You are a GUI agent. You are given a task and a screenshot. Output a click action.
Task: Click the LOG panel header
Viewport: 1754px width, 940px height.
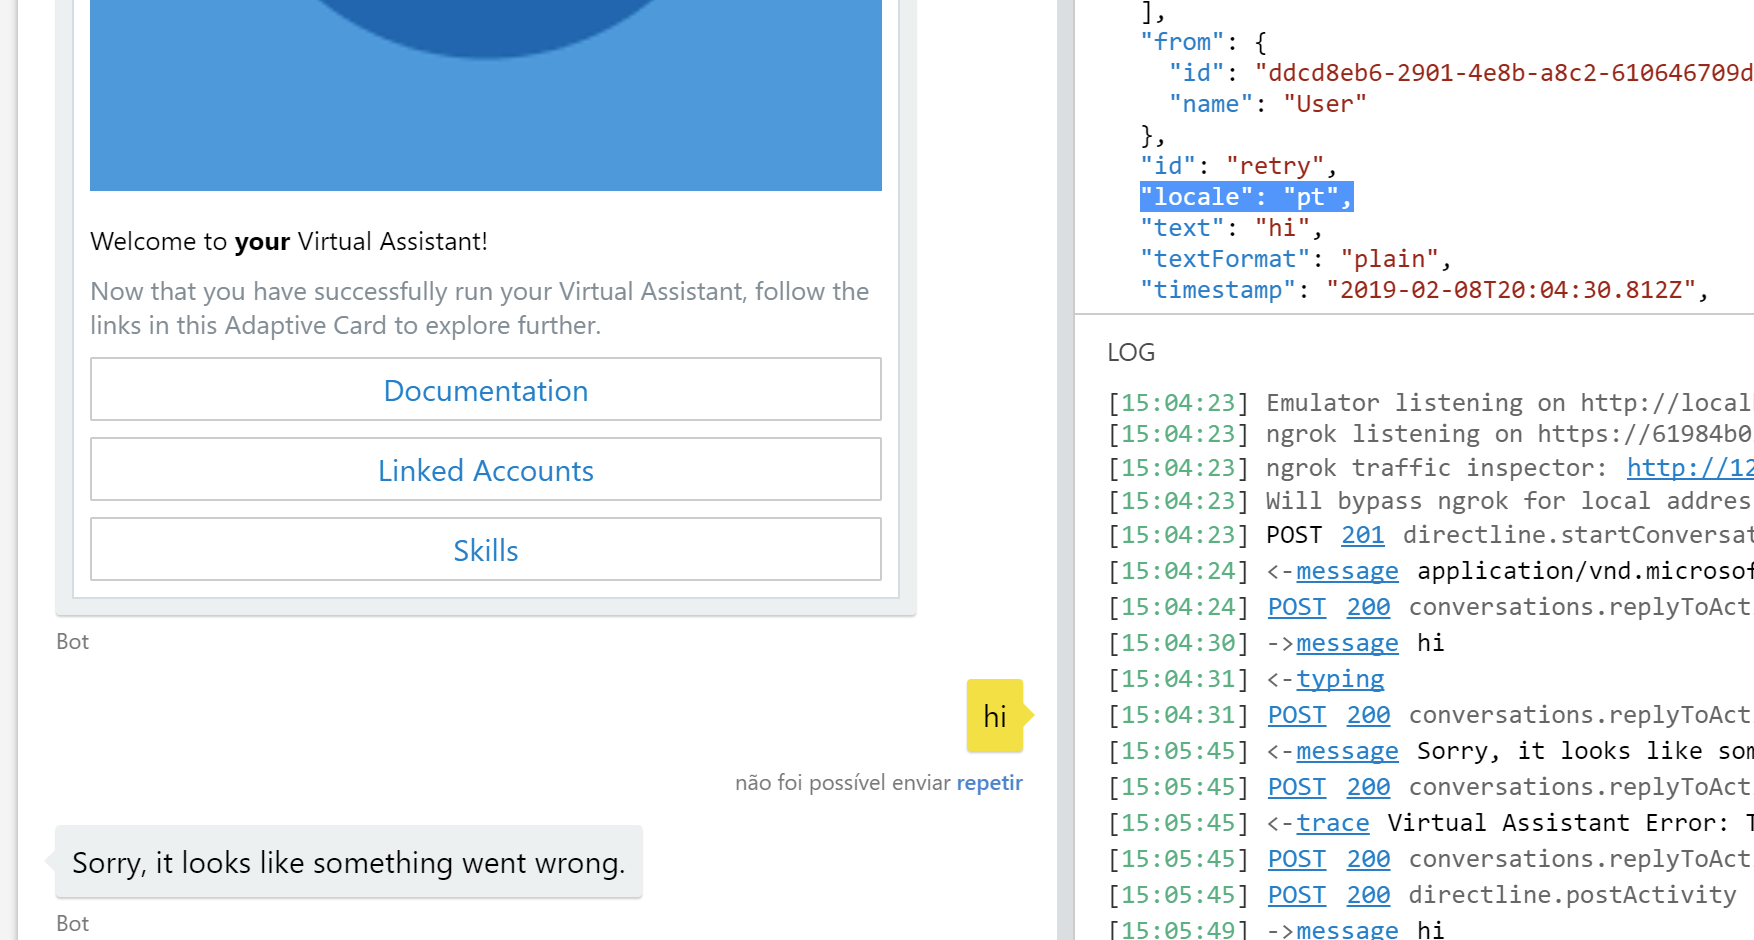pyautogui.click(x=1130, y=352)
